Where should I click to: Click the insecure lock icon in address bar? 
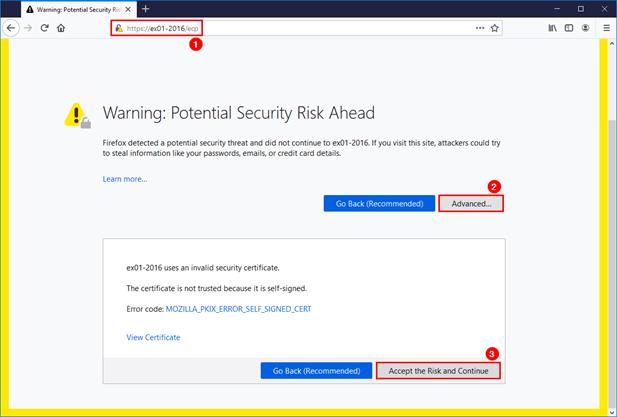click(119, 28)
